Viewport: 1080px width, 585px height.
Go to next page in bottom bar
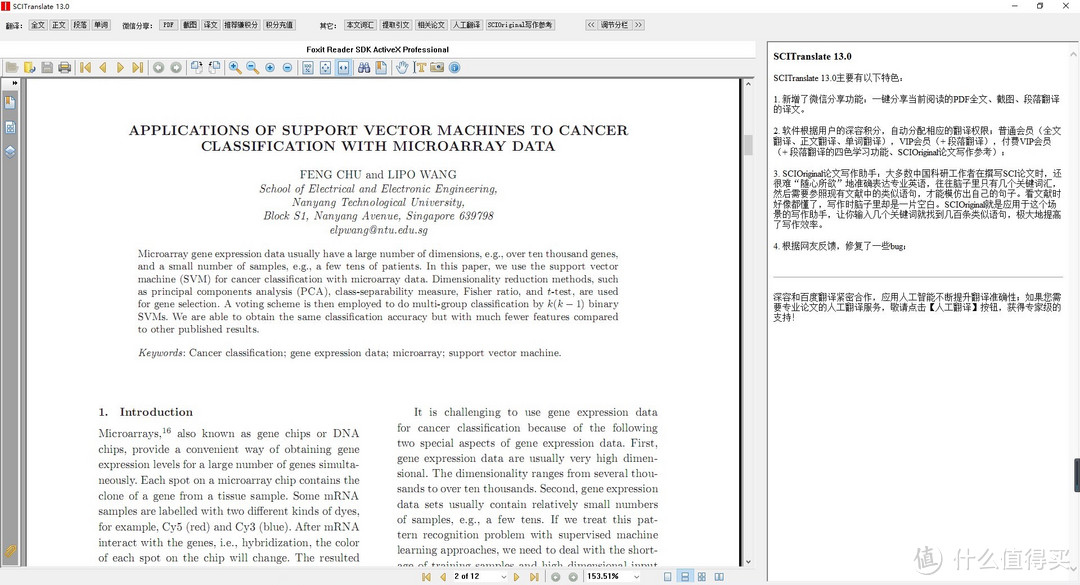(x=517, y=577)
